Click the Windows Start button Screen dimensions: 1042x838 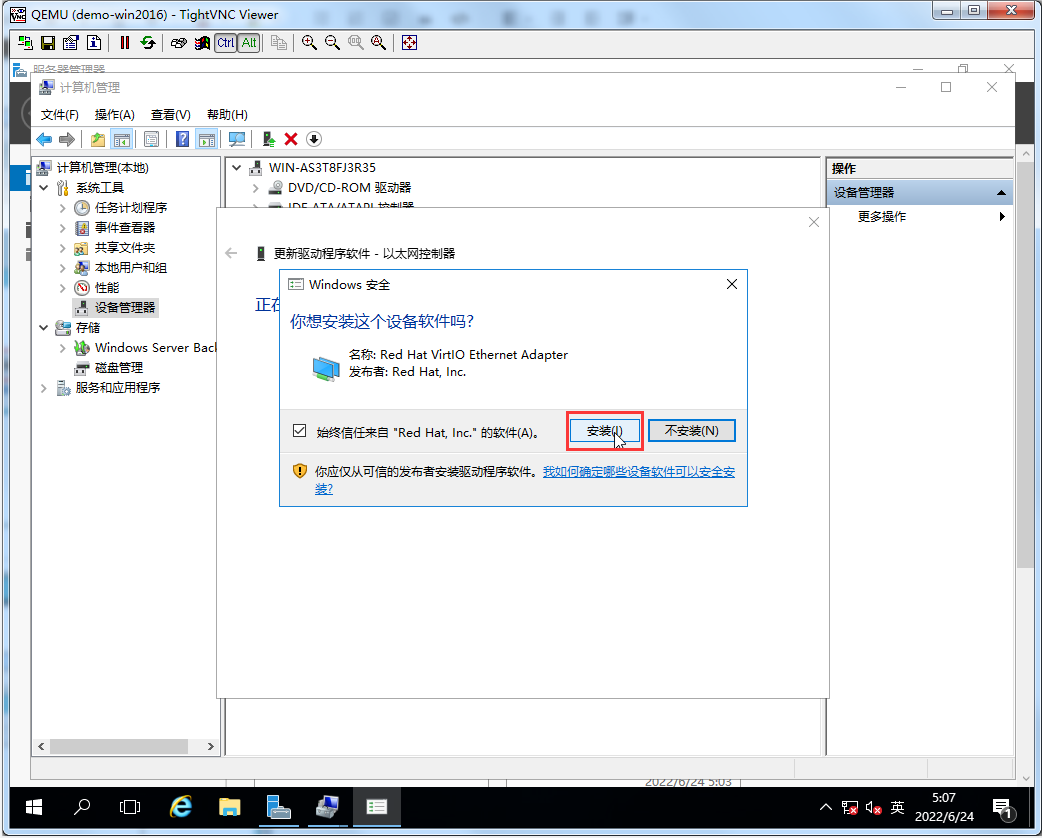(x=33, y=807)
